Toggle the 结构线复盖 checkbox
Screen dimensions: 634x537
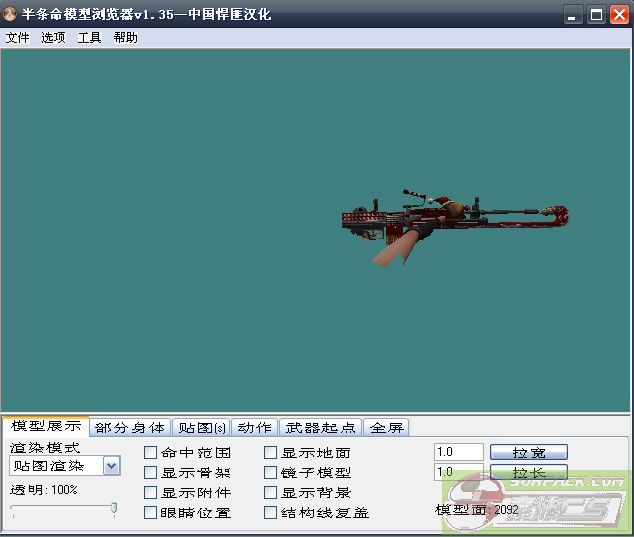tap(270, 513)
